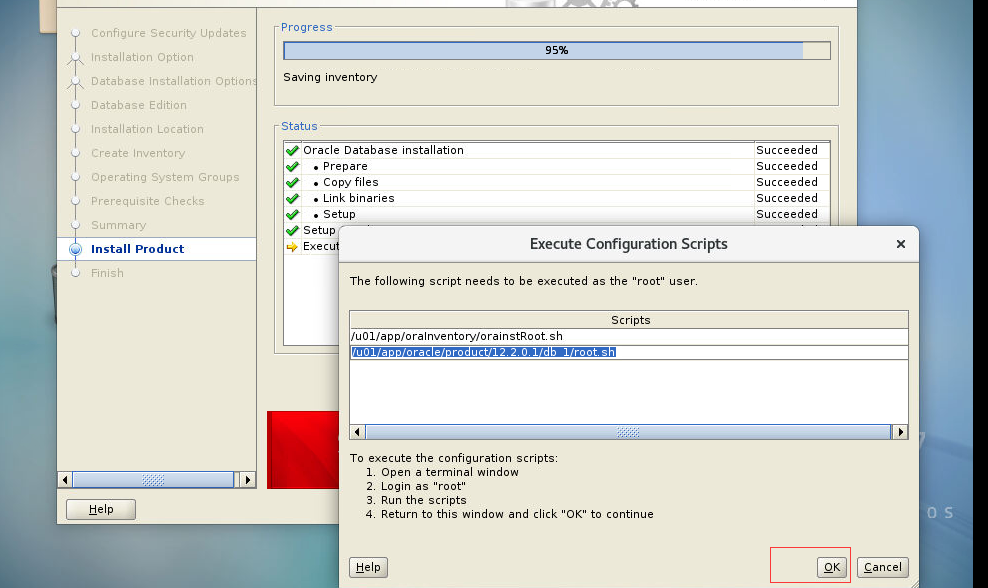
Task: Click steps panel horizontal scrollbar thumb
Action: point(153,480)
